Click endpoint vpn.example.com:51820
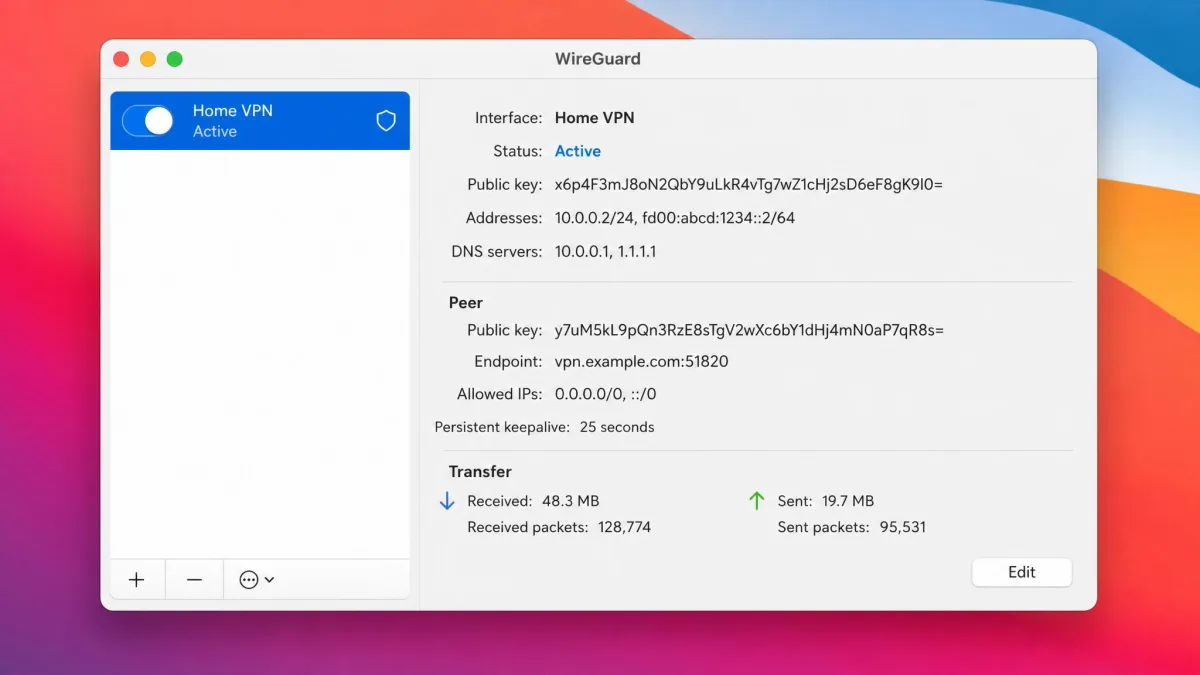Screen dimensions: 1200x675 (642, 361)
